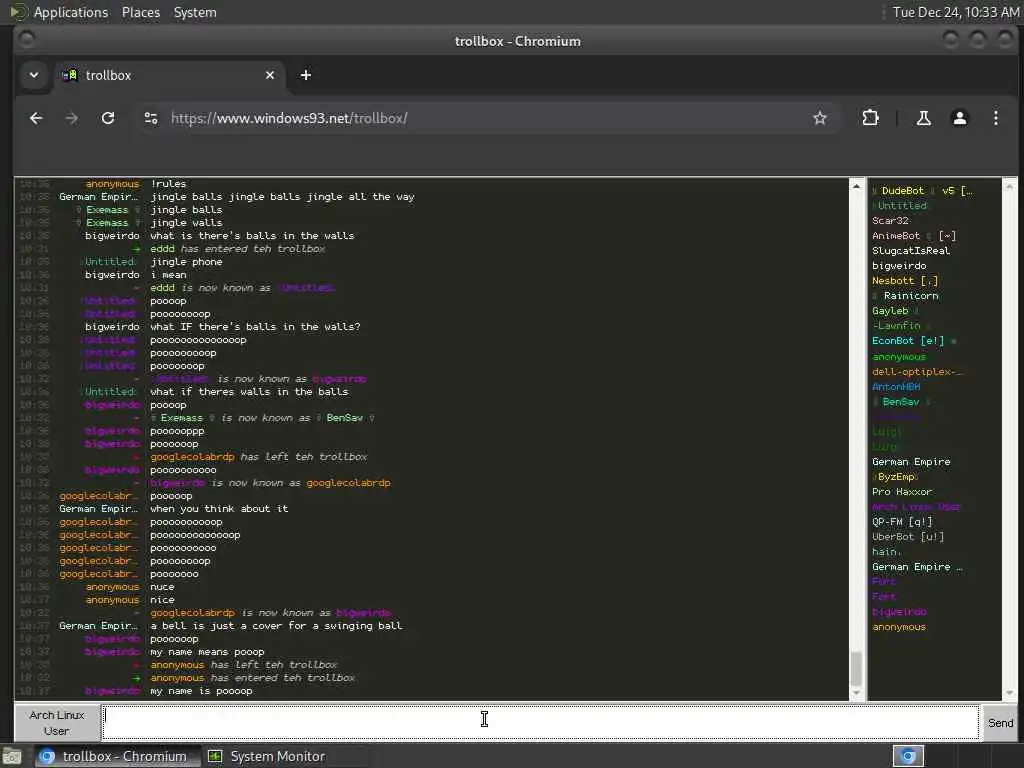Open the Applications menu
This screenshot has height=768, width=1024.
71,12
